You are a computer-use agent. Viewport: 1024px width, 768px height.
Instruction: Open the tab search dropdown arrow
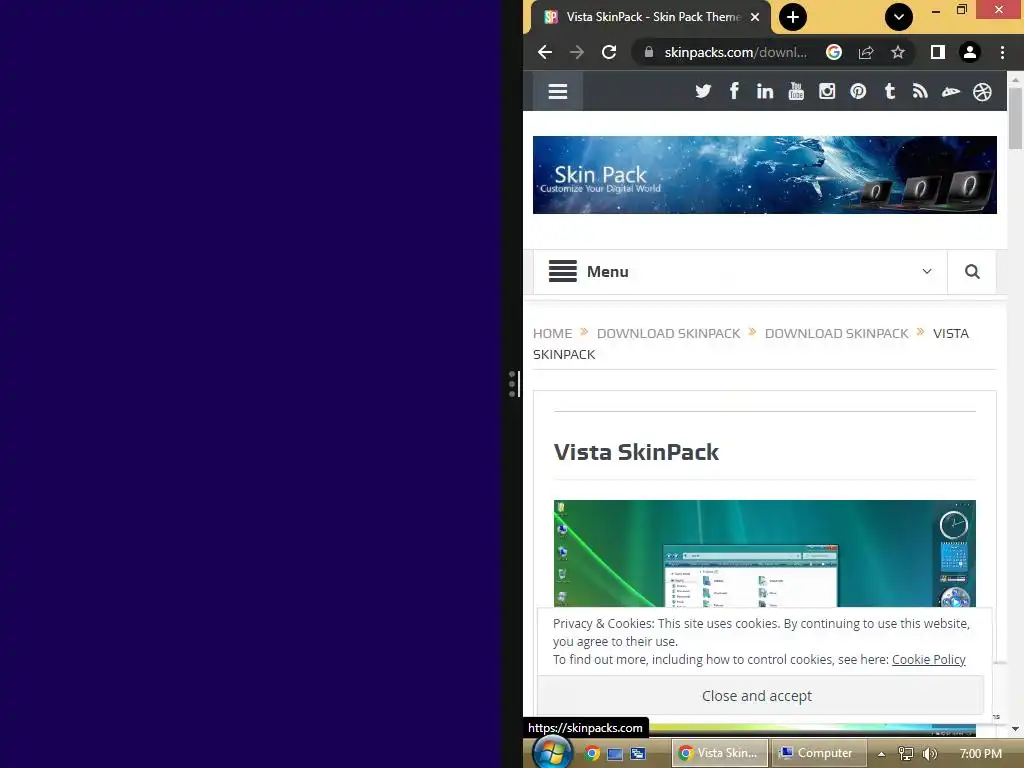point(899,17)
